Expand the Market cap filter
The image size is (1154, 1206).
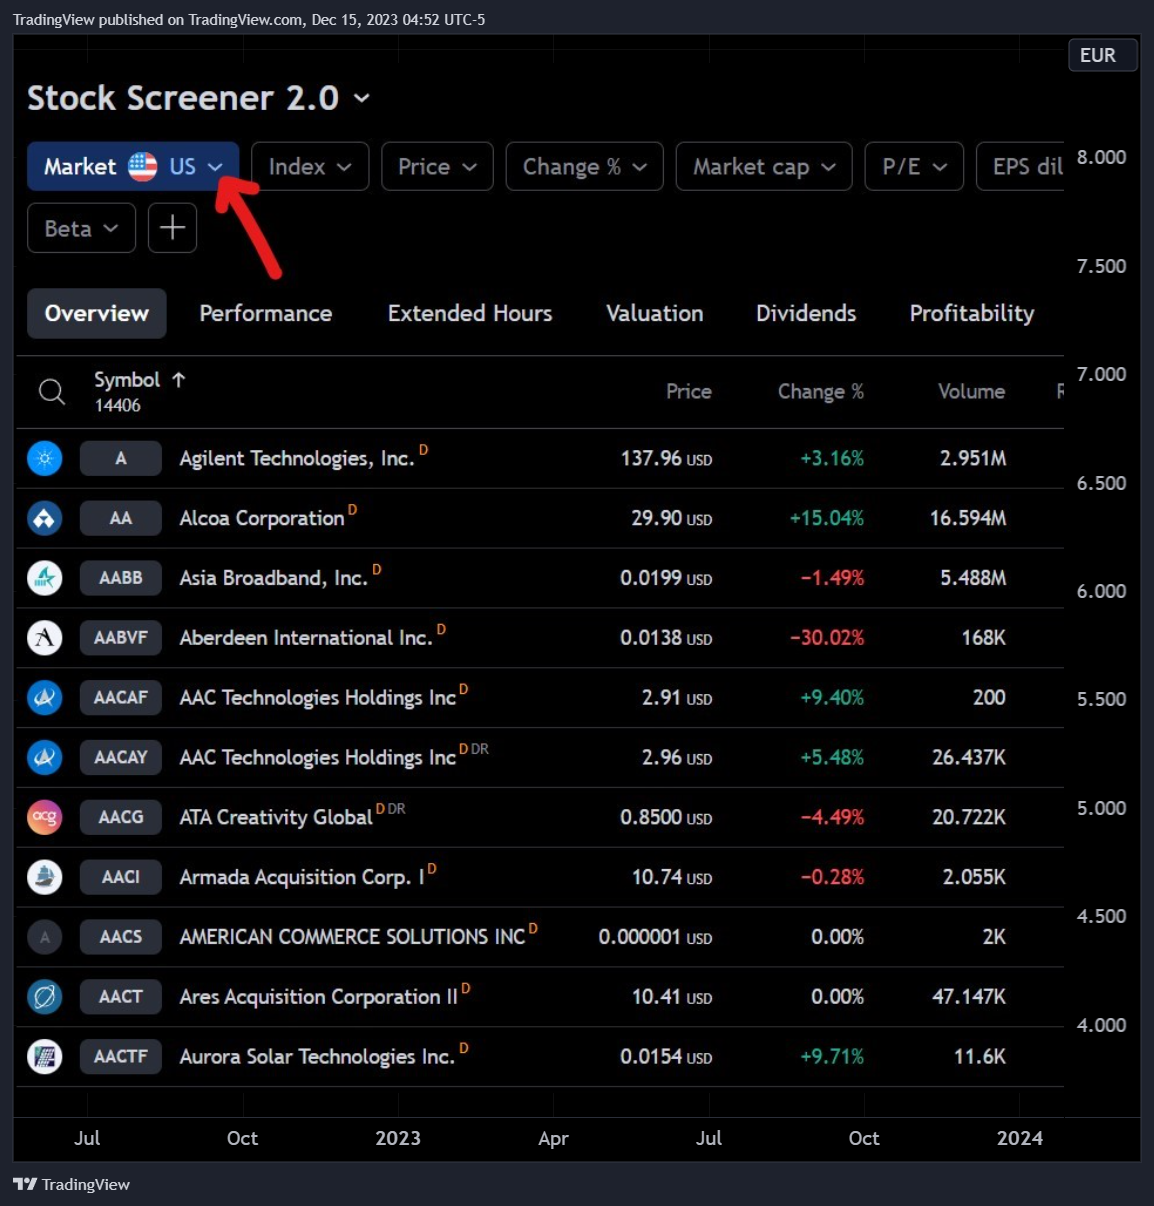pos(764,166)
